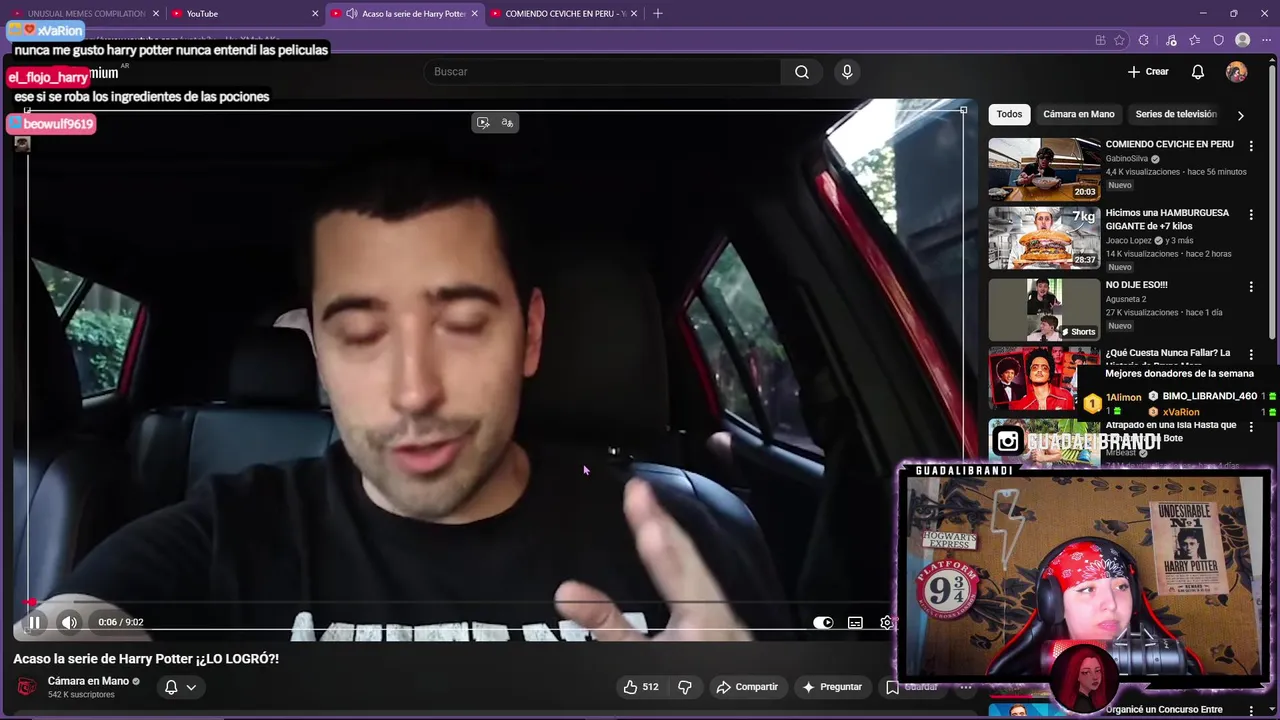Screen dimensions: 1280x720
Task: Select the Cámara en Mano chip
Action: click(1078, 114)
